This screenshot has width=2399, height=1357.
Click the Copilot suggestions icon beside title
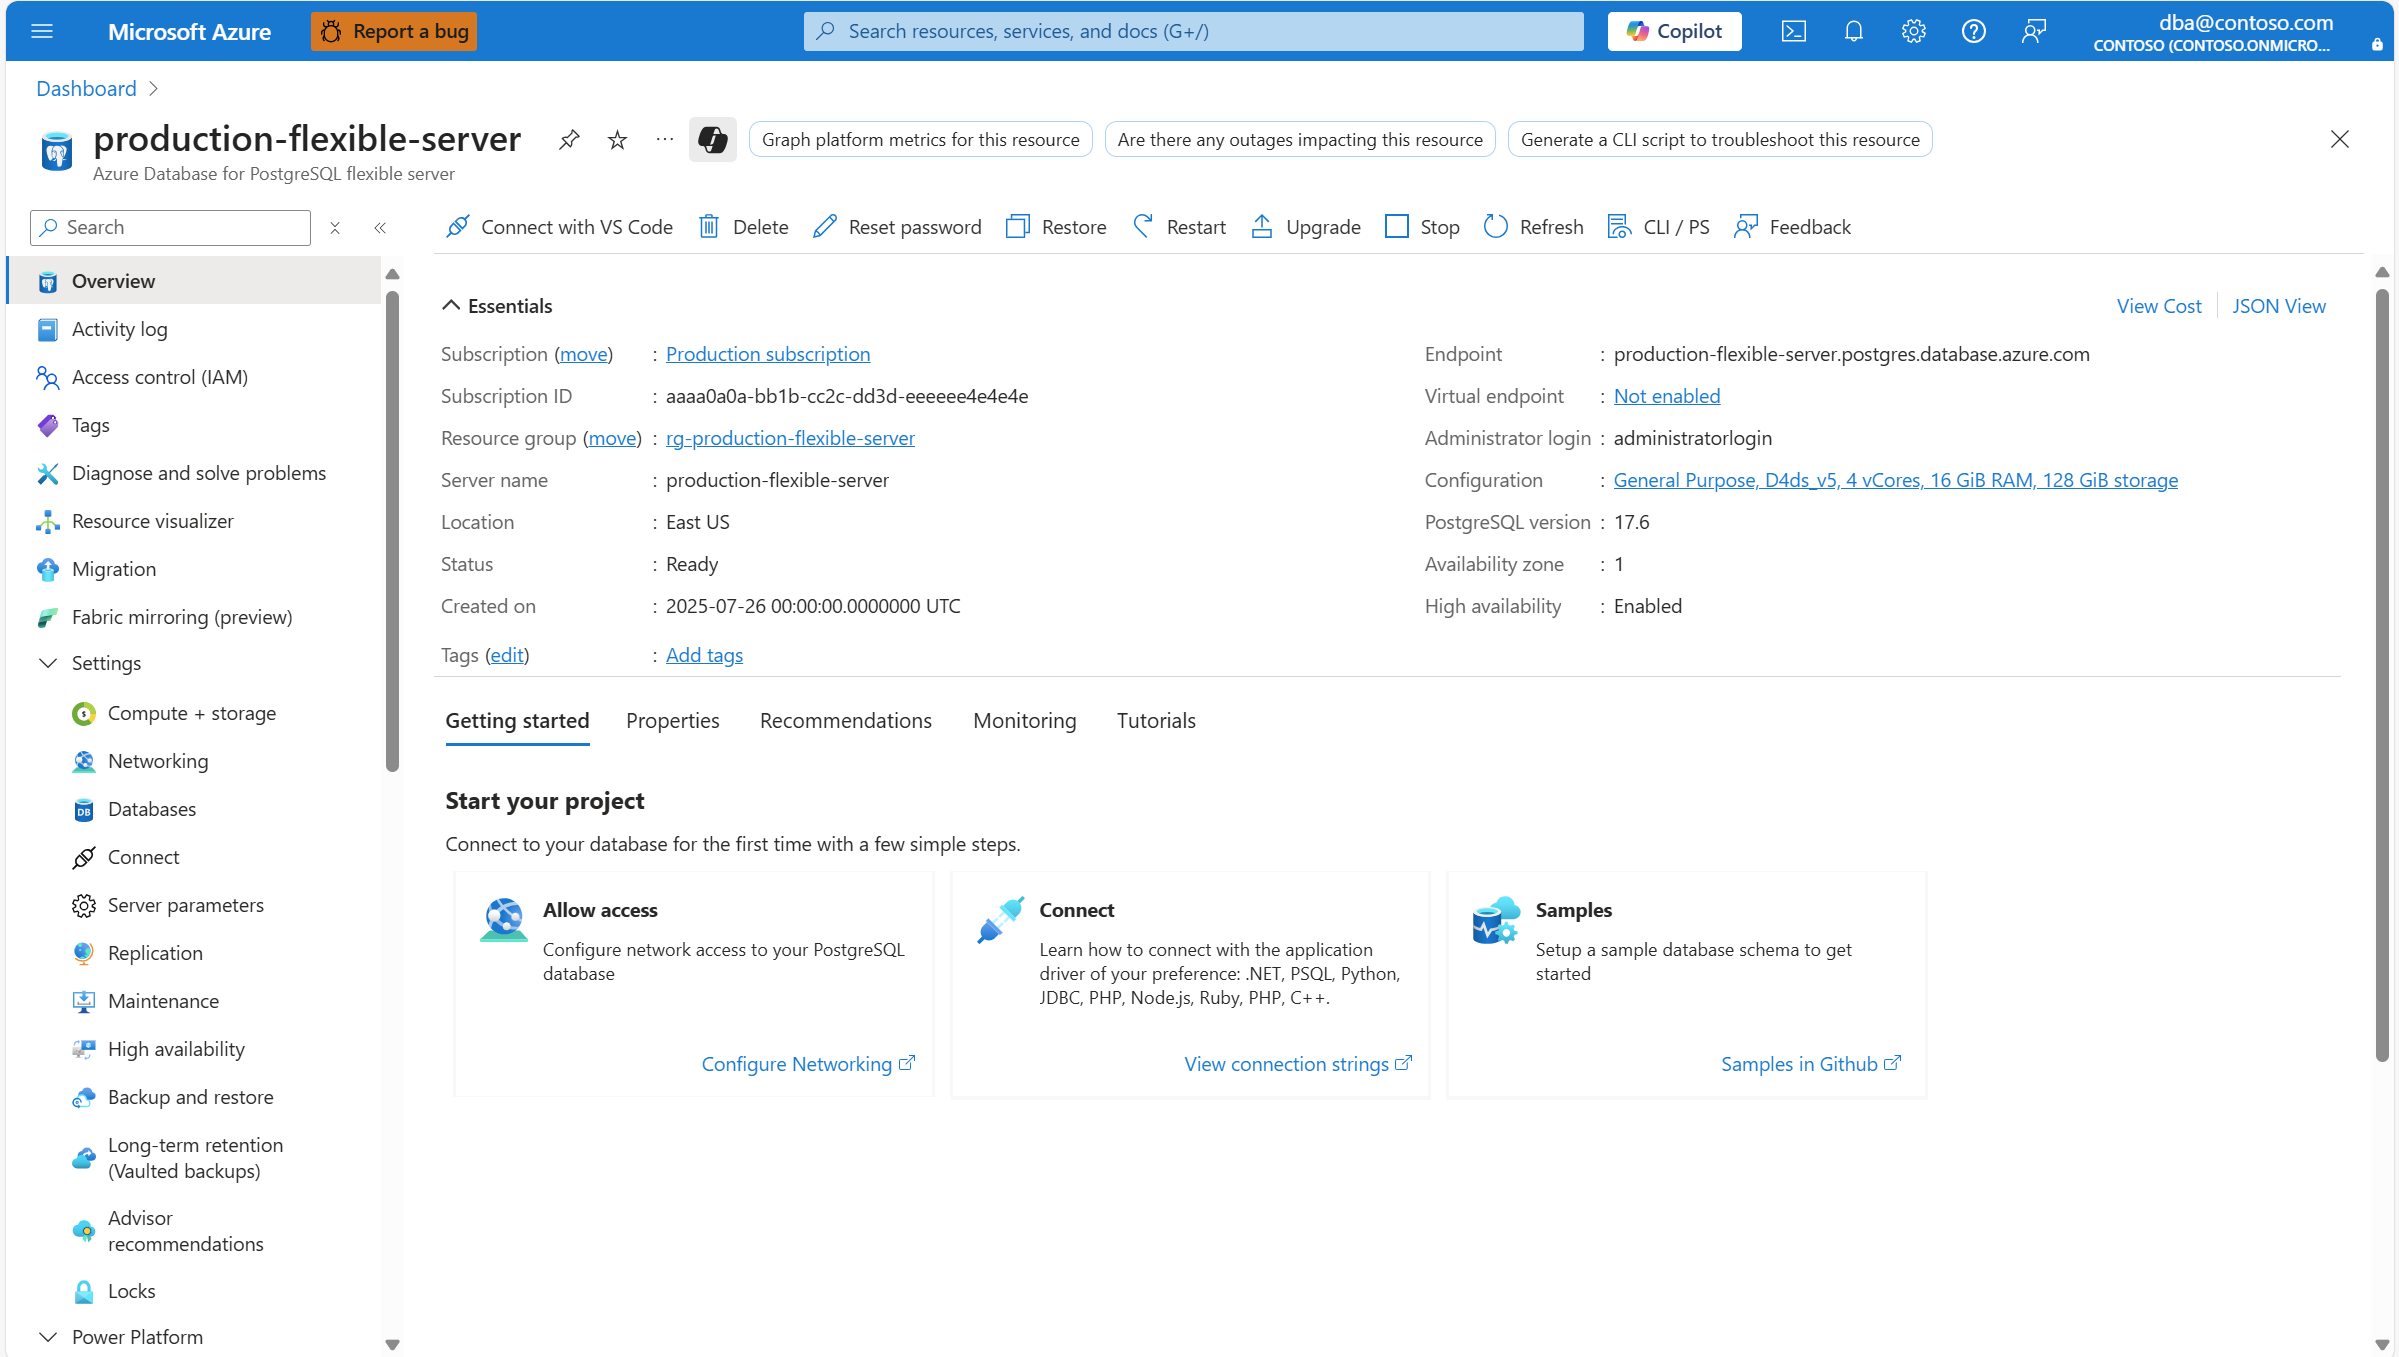(x=712, y=140)
